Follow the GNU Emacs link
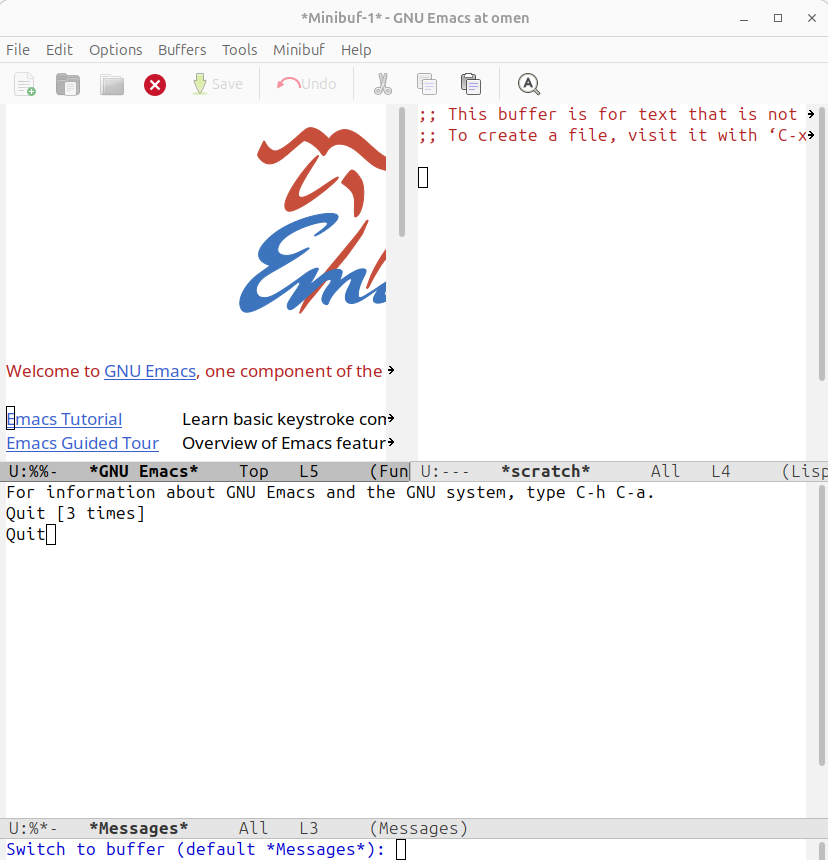Image resolution: width=828 pixels, height=860 pixels. pos(150,371)
